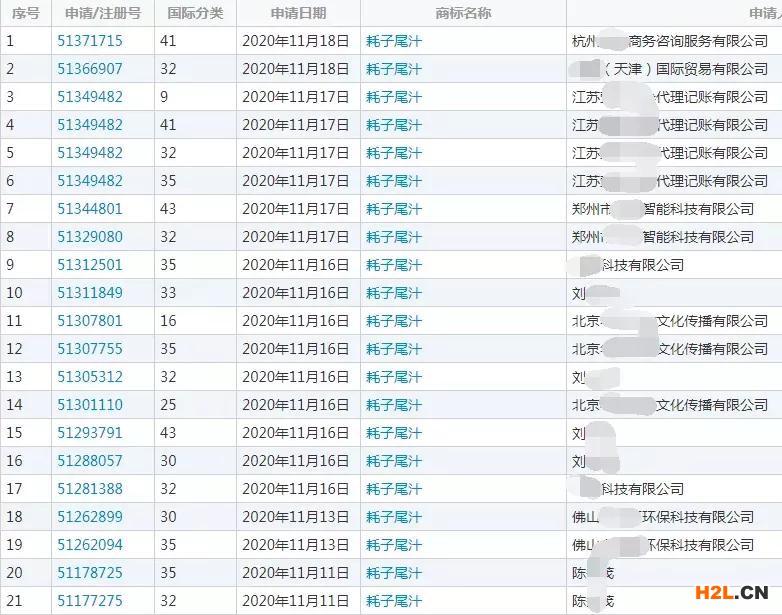Select application number 51329080
The width and height of the screenshot is (782, 615).
tap(90, 237)
